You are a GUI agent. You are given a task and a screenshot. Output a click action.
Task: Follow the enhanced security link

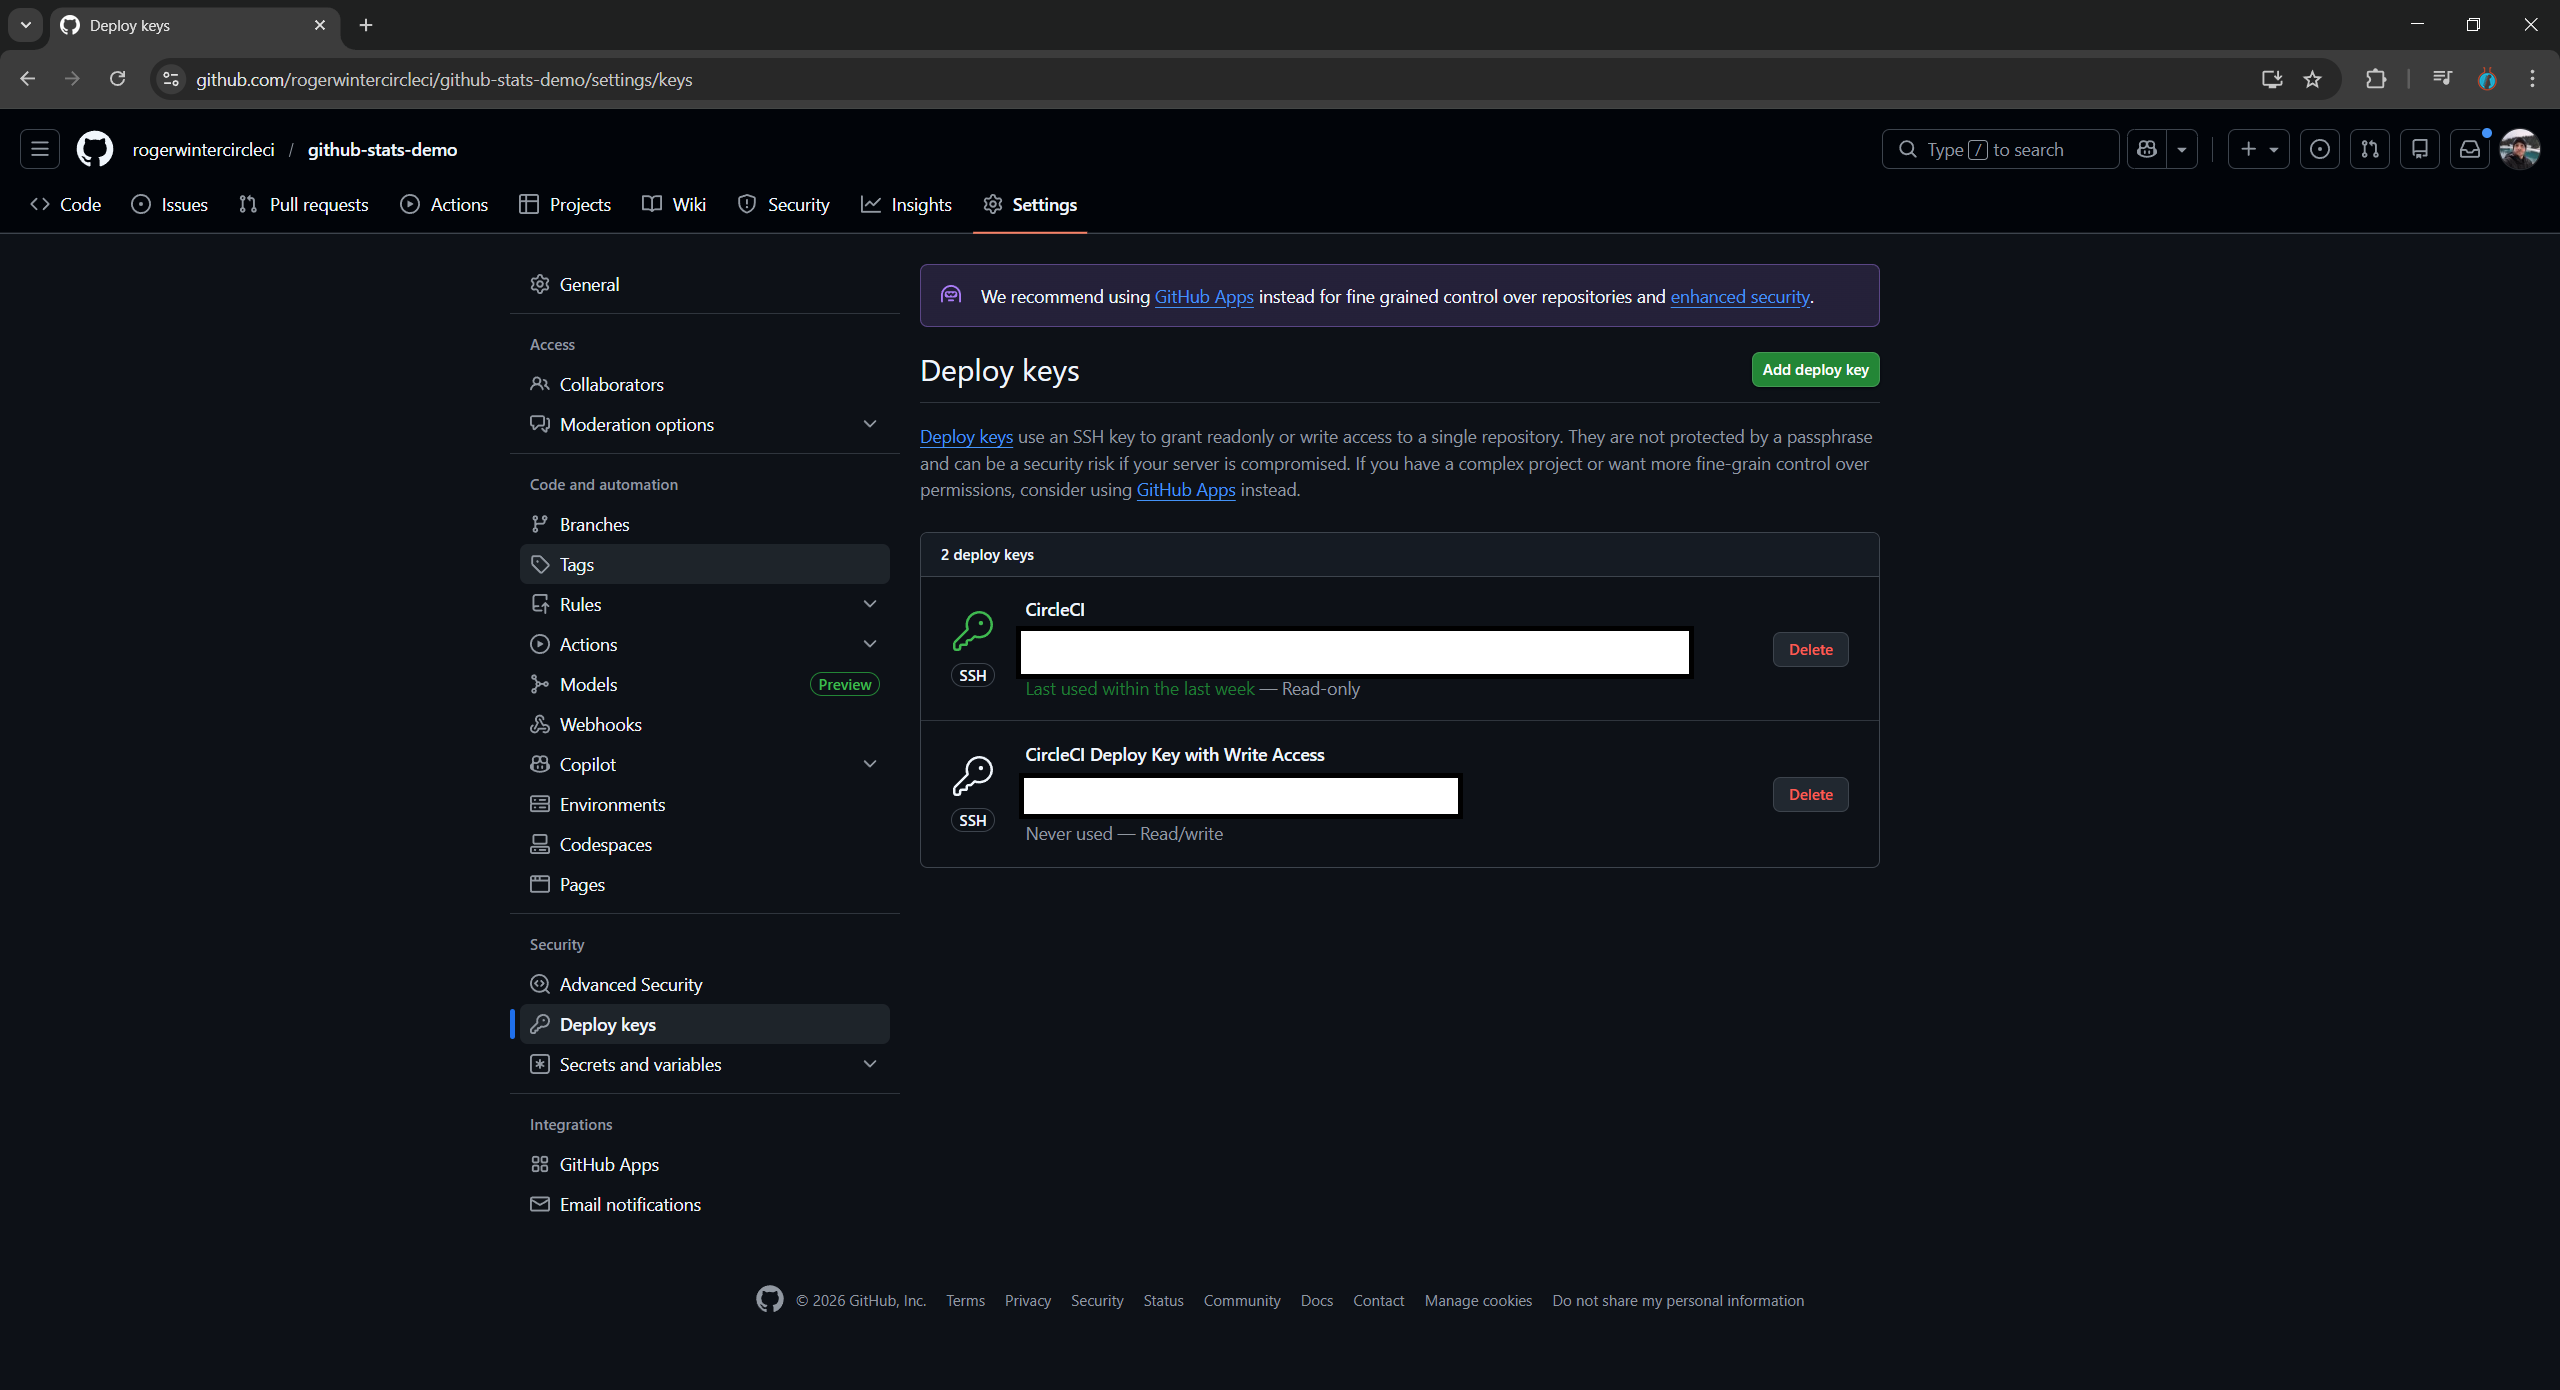tap(1740, 296)
